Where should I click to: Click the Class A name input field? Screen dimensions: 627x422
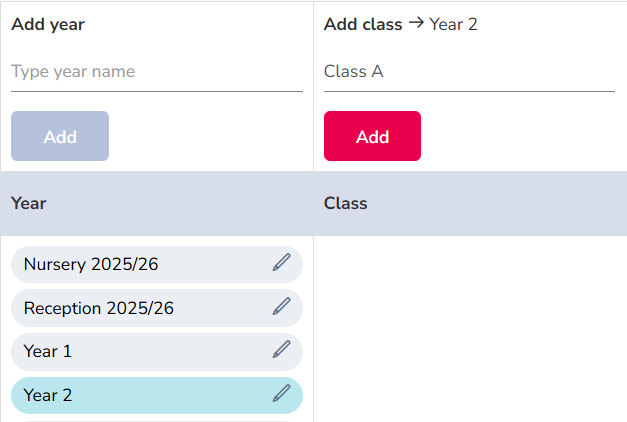point(469,72)
